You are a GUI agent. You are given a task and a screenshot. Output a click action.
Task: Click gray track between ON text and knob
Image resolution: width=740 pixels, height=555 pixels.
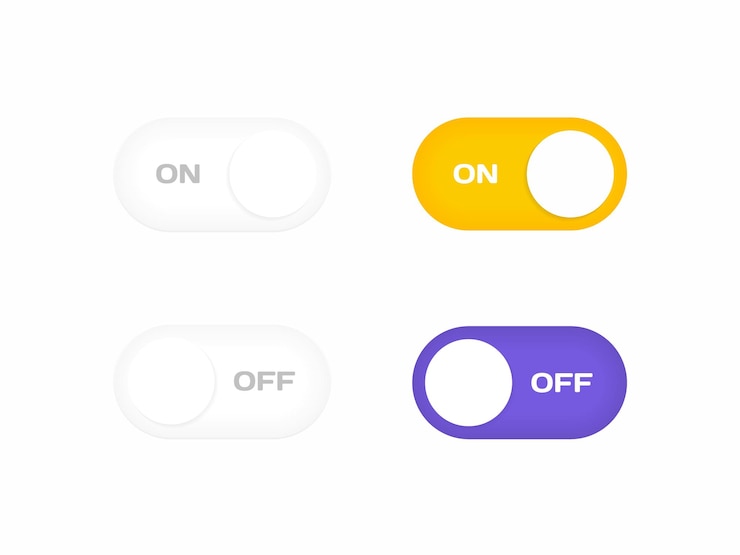[x=215, y=174]
